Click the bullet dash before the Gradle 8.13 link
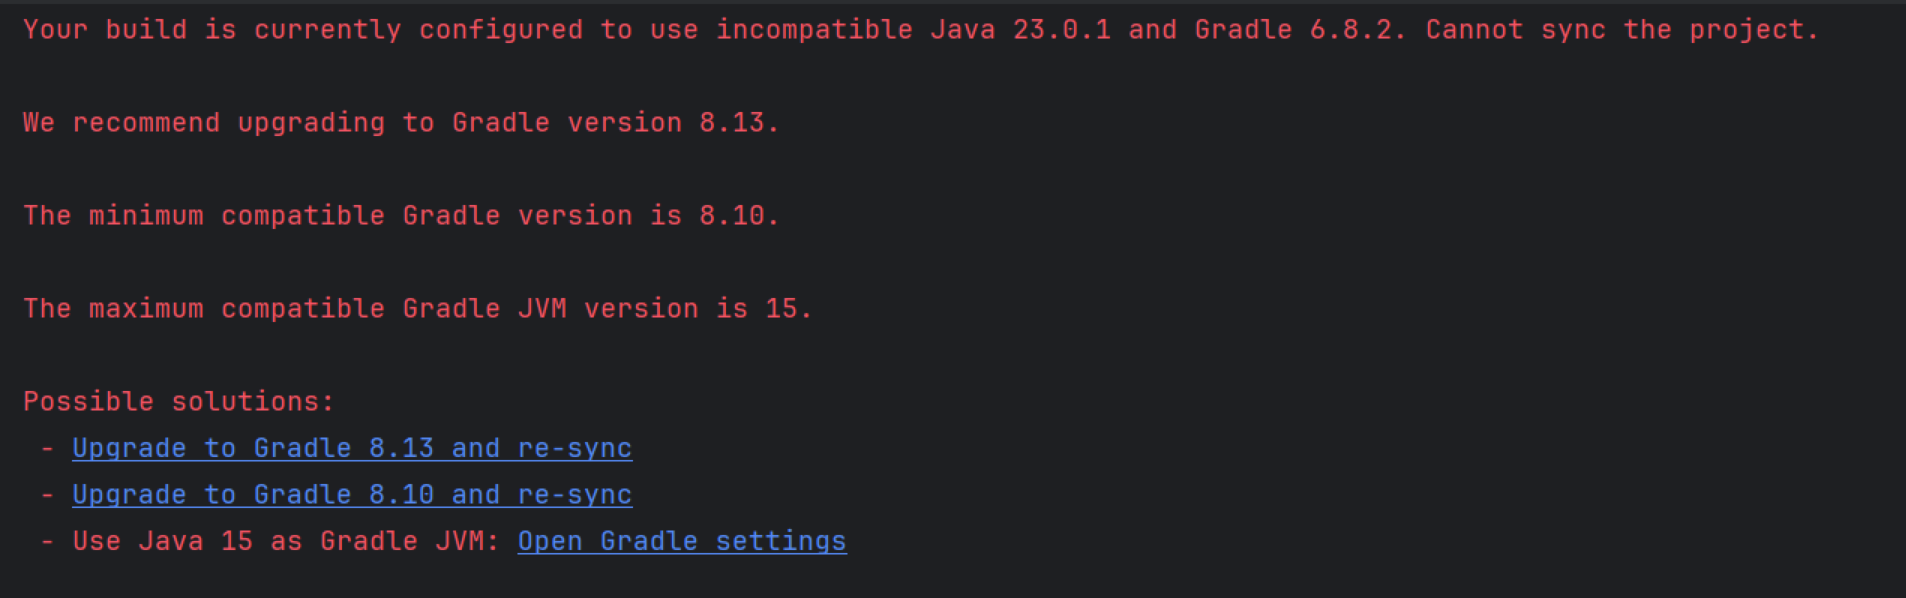Viewport: 1906px width, 598px height. pyautogui.click(x=47, y=448)
